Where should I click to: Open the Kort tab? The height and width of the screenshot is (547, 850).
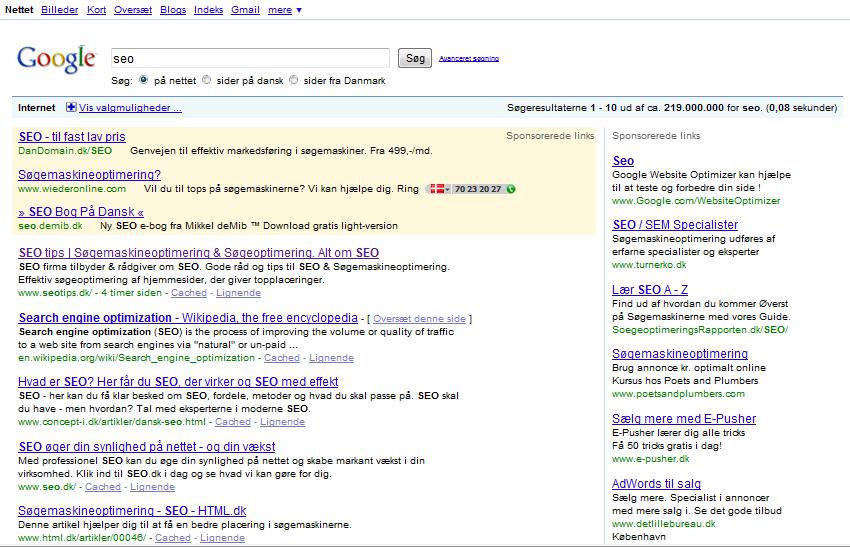tap(96, 10)
